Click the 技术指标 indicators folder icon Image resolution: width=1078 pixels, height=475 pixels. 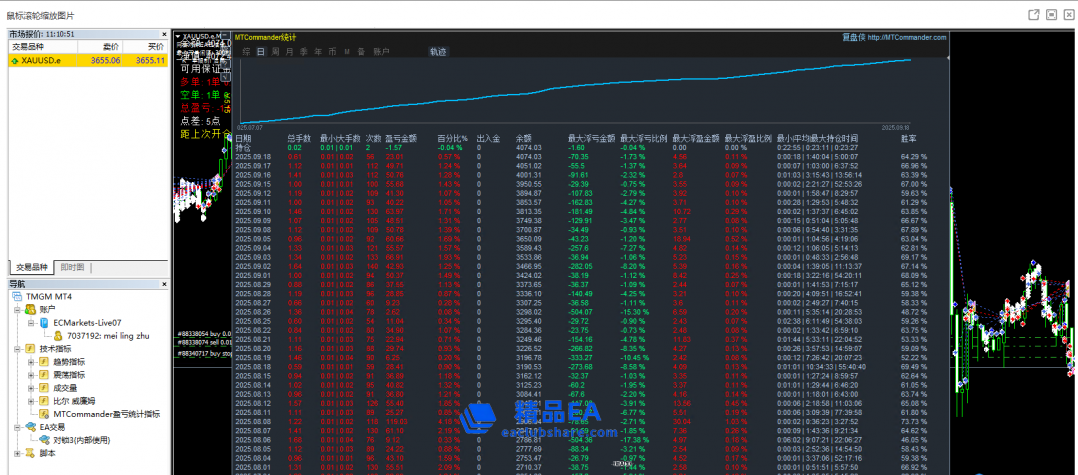click(x=30, y=349)
